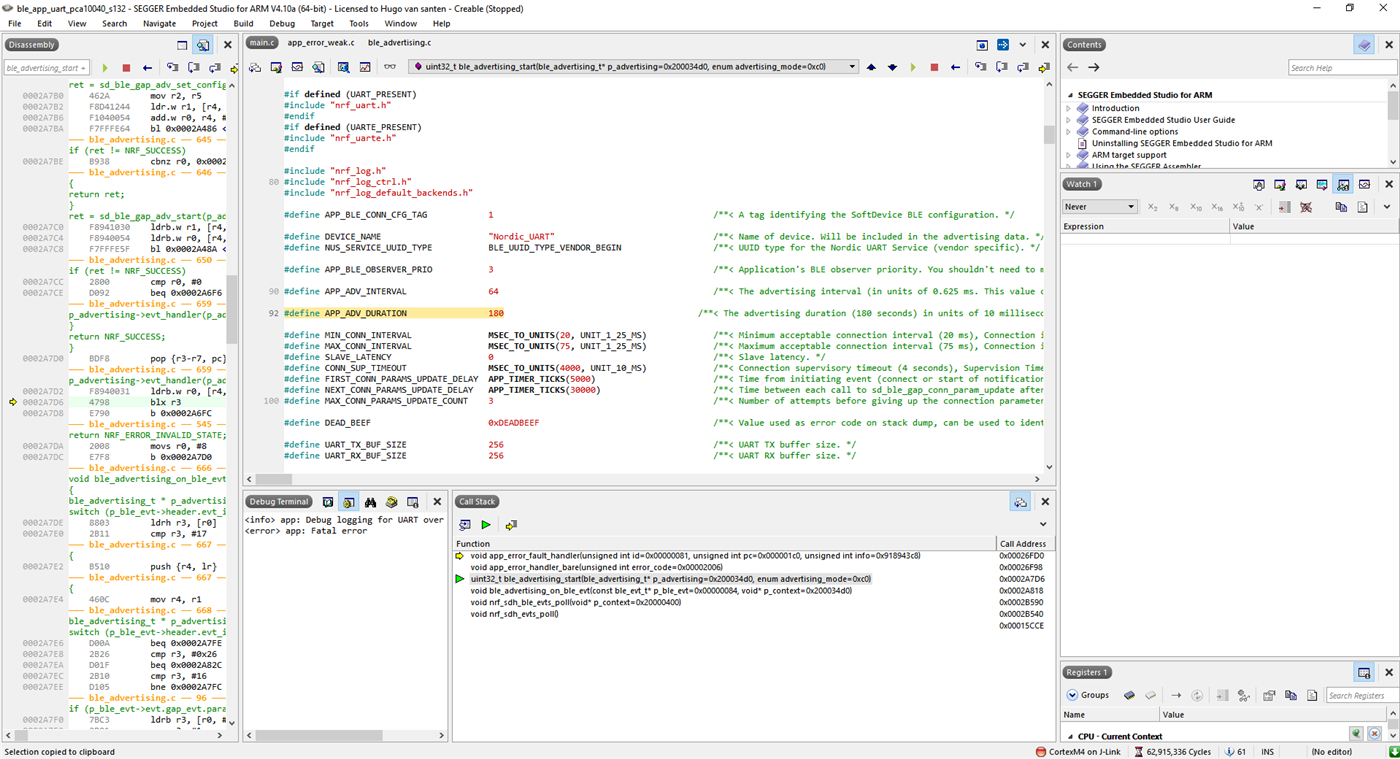This screenshot has height=759, width=1400.
Task: Click yellow run-to-cursor arrow in editor toolbar
Action: point(1043,67)
